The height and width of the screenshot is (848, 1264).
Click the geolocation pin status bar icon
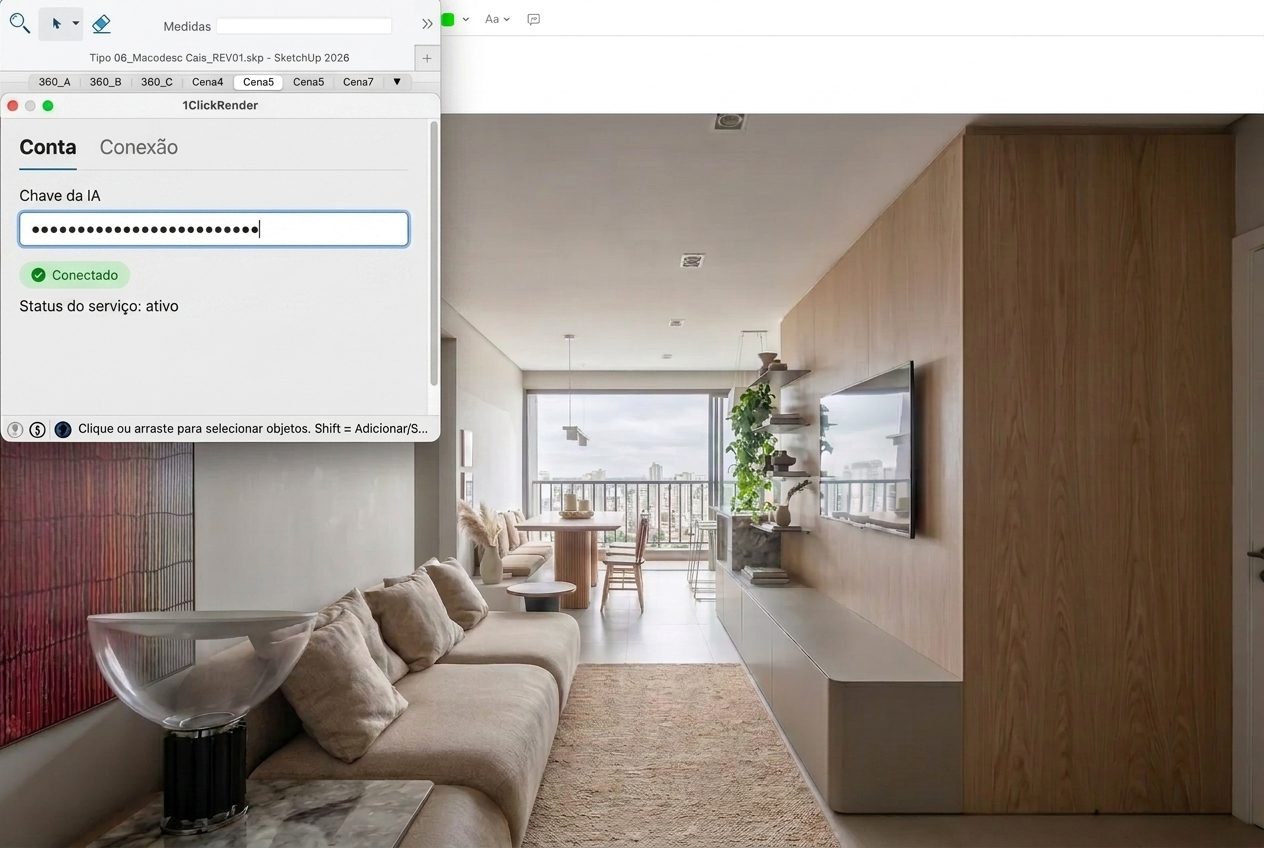click(x=15, y=429)
